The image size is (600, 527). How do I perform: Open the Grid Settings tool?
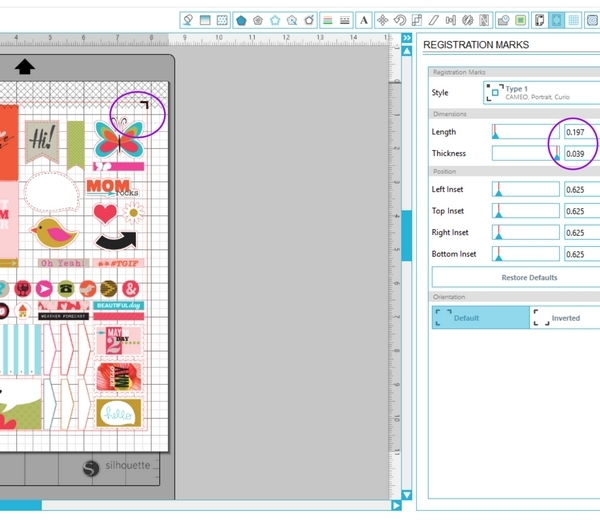coord(573,20)
